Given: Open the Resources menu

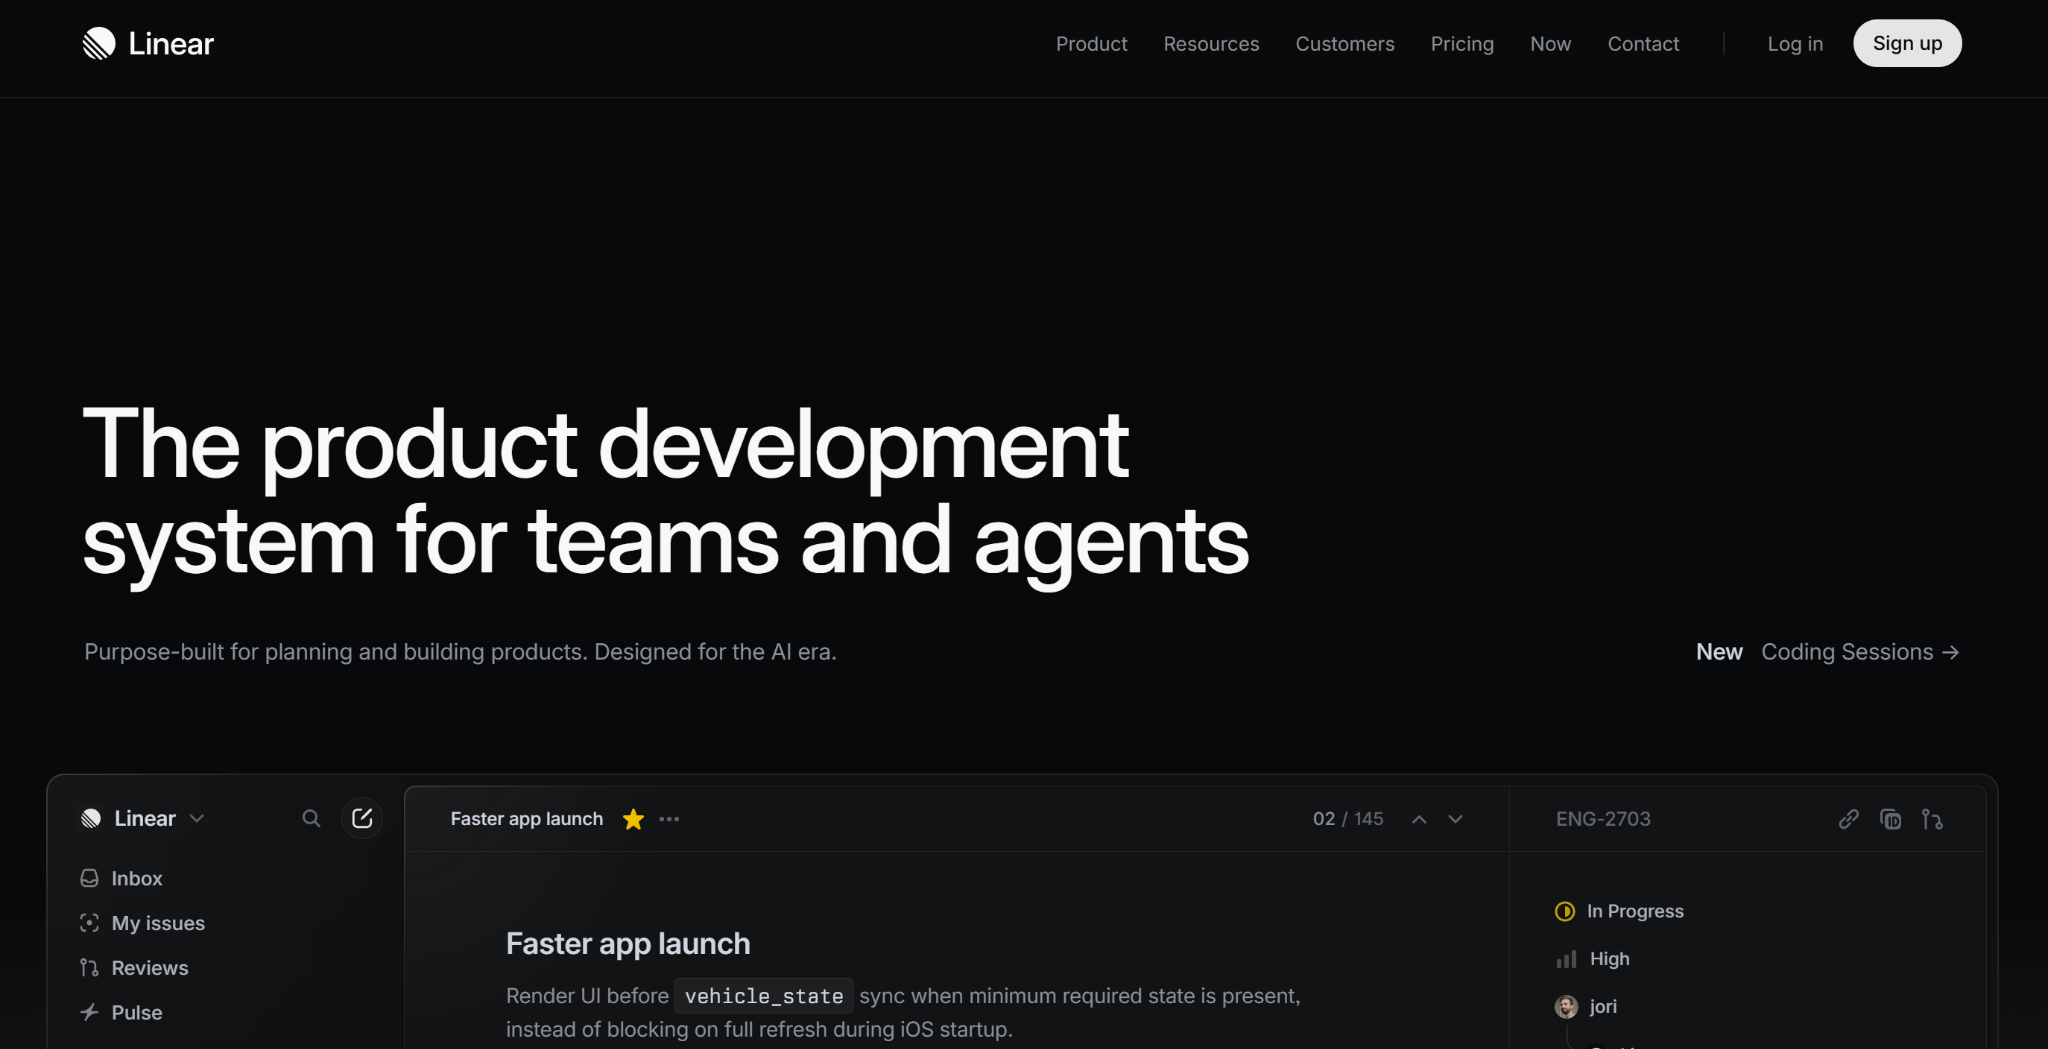Looking at the screenshot, I should (x=1211, y=44).
